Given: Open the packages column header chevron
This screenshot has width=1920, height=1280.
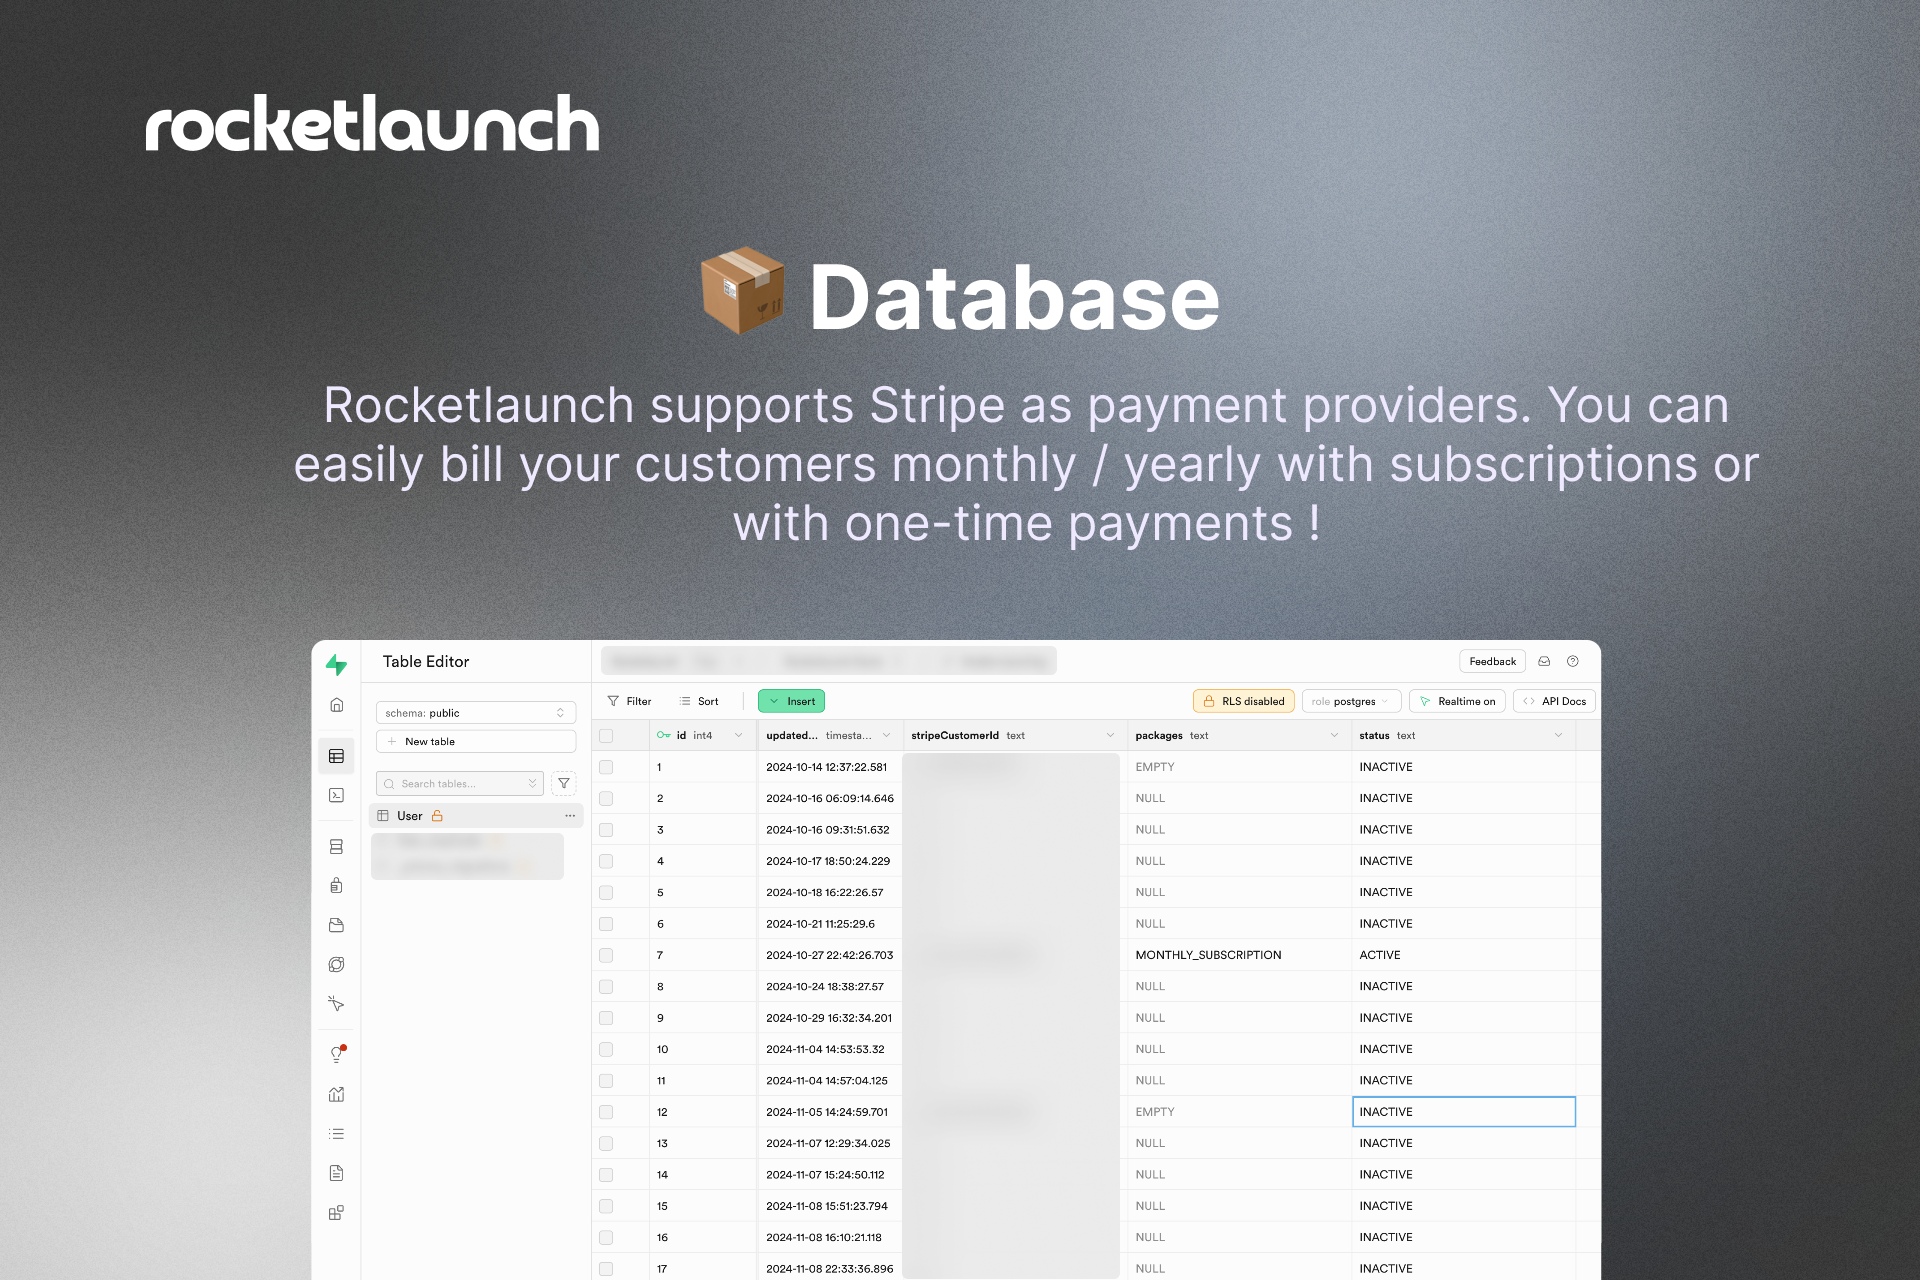Looking at the screenshot, I should click(1334, 735).
